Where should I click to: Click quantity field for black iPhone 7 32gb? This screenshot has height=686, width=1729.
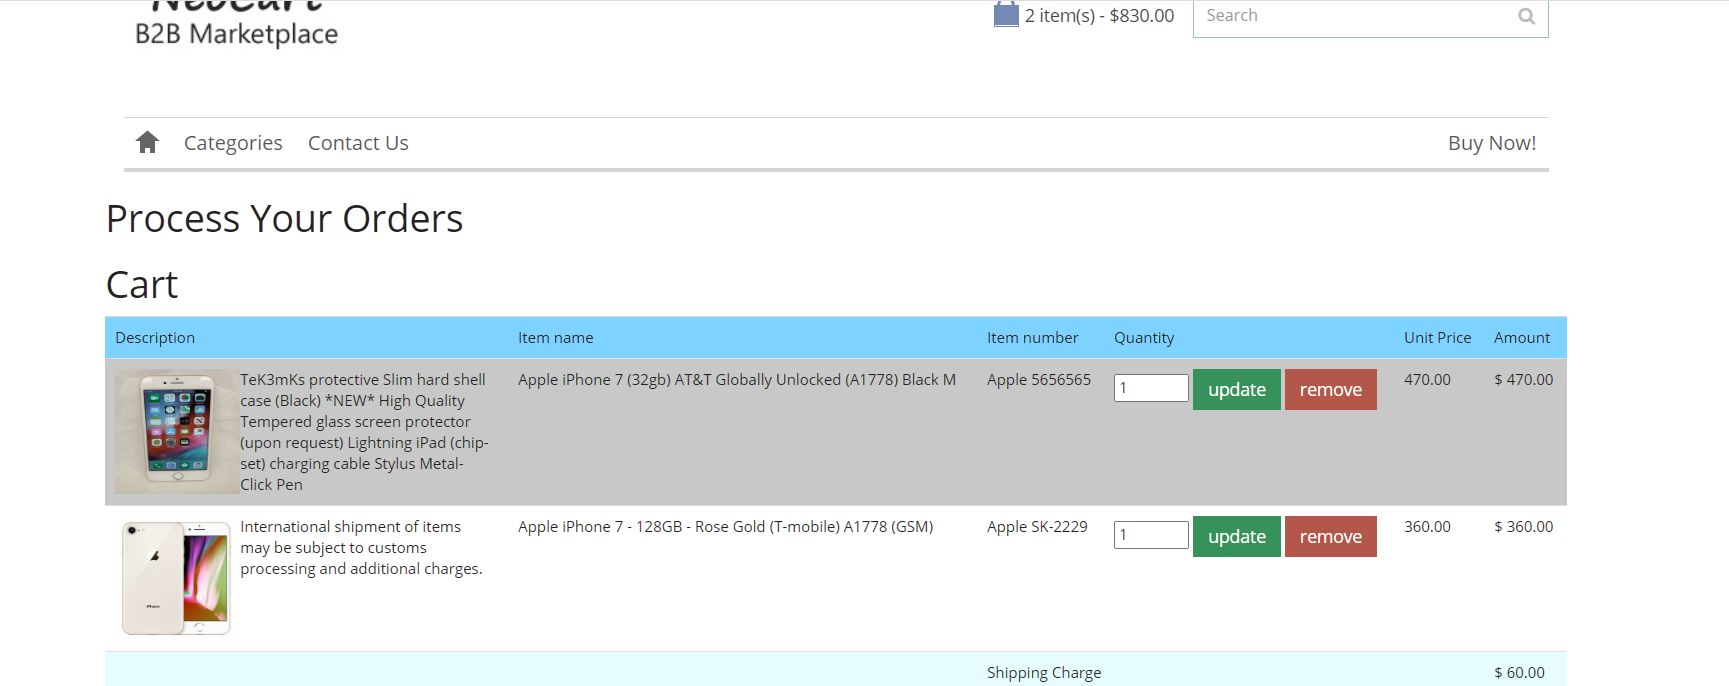point(1151,388)
